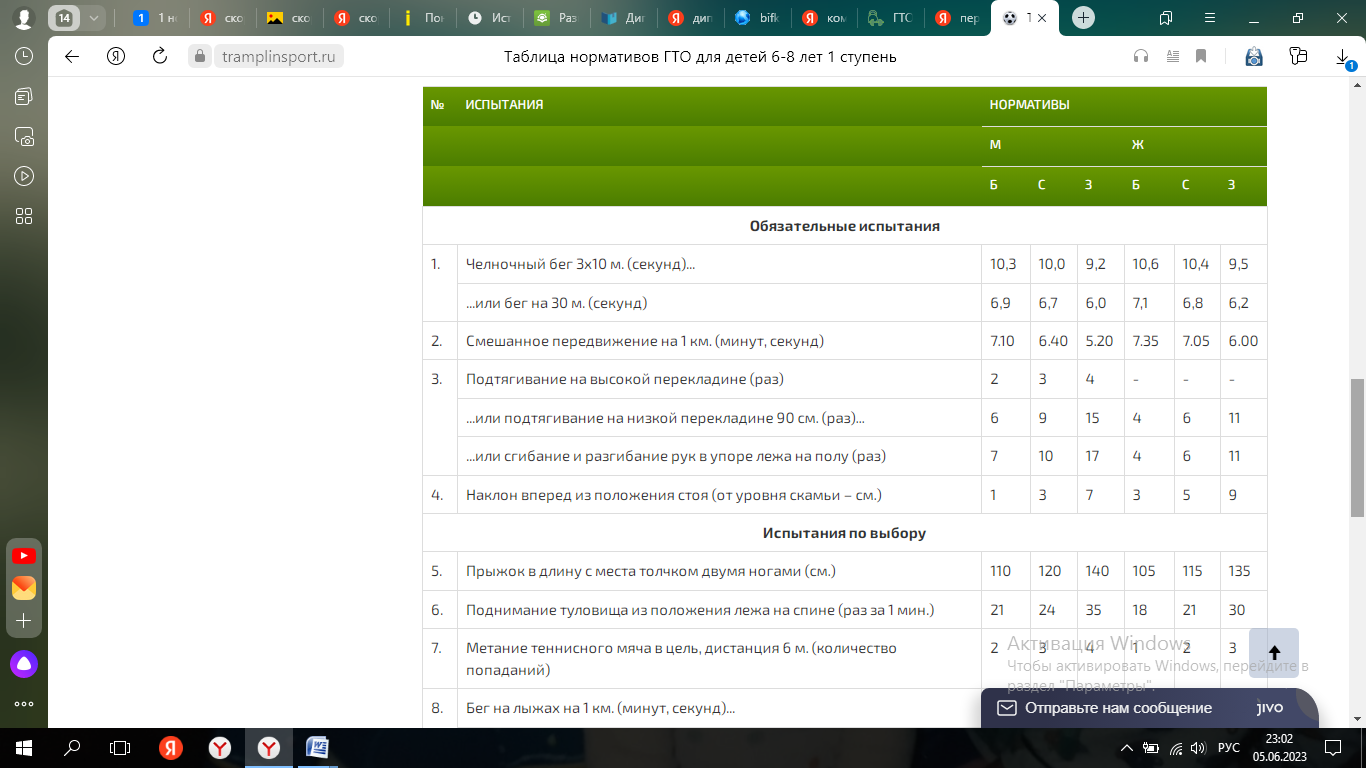Launch Alice voice assistant

[24, 663]
